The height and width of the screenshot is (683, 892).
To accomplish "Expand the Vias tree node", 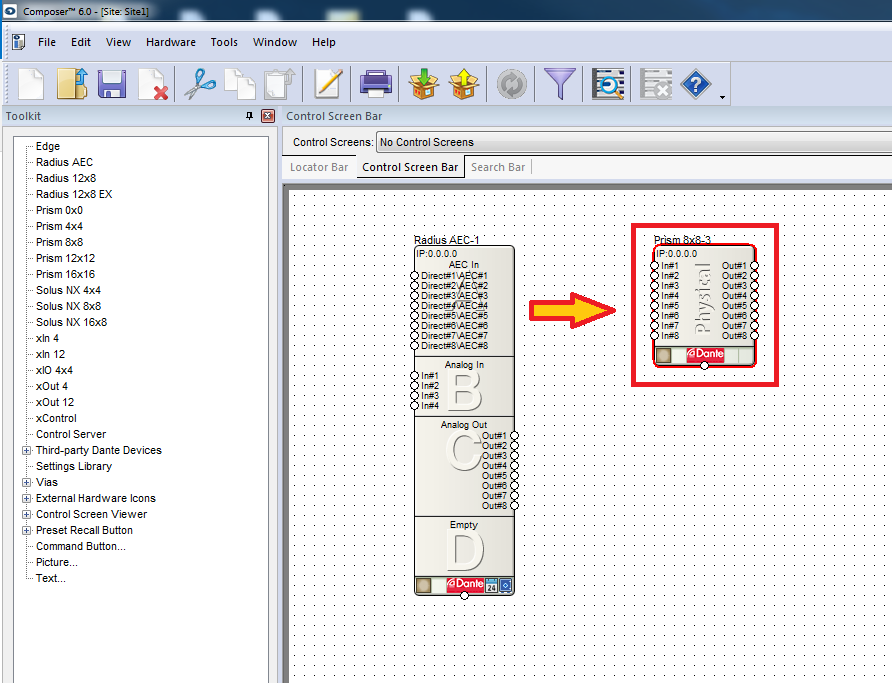I will coord(26,482).
